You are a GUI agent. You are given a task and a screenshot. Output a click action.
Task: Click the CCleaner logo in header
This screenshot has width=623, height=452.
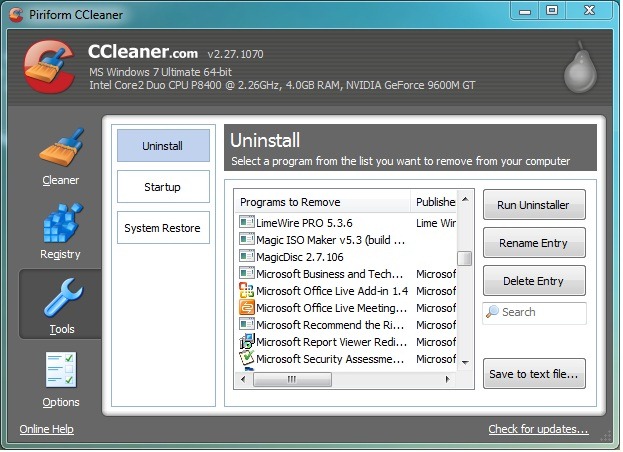[50, 67]
